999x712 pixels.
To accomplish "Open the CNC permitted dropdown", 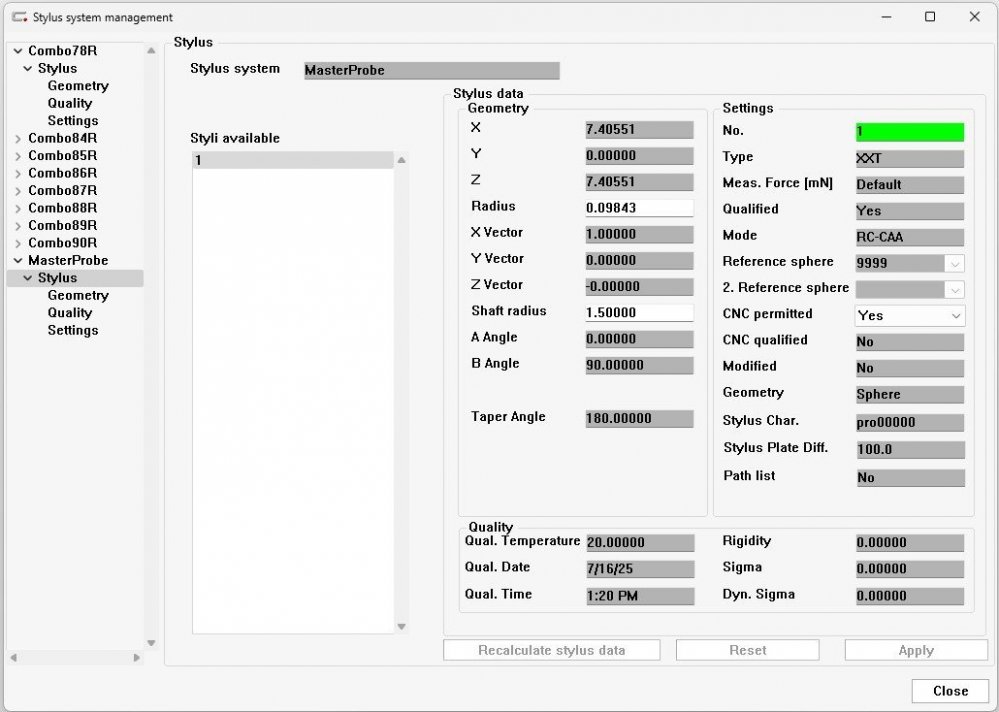I will [955, 315].
